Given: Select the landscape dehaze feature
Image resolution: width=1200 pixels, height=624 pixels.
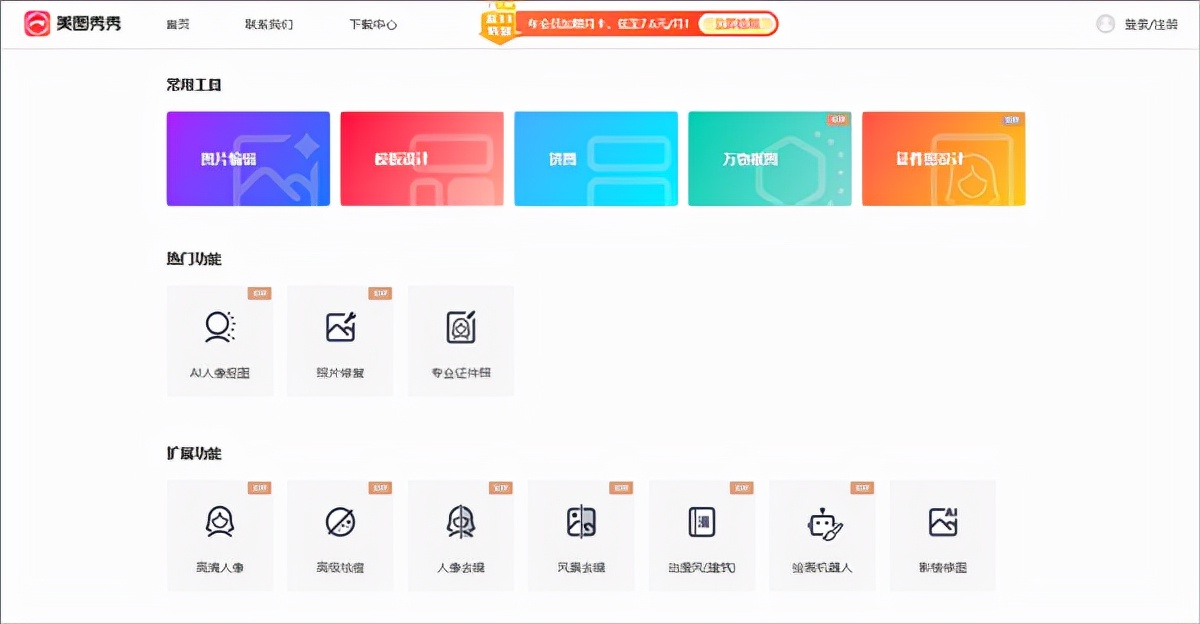Looking at the screenshot, I should tap(581, 534).
